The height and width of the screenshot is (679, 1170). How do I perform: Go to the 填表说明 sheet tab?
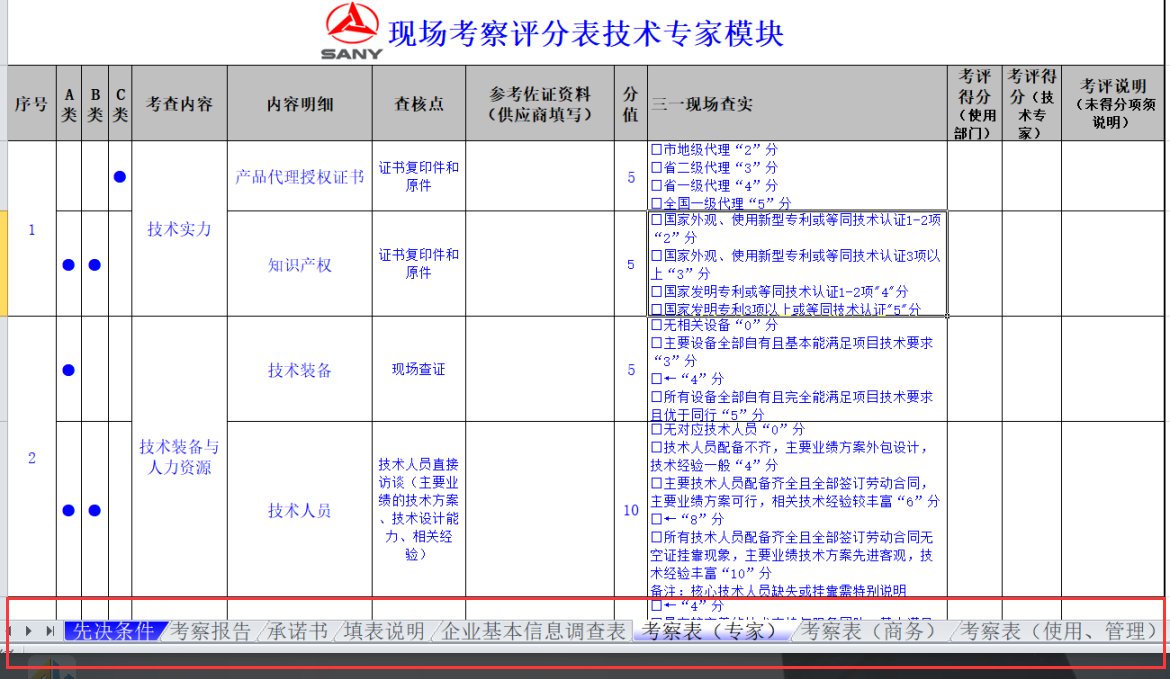click(x=384, y=631)
